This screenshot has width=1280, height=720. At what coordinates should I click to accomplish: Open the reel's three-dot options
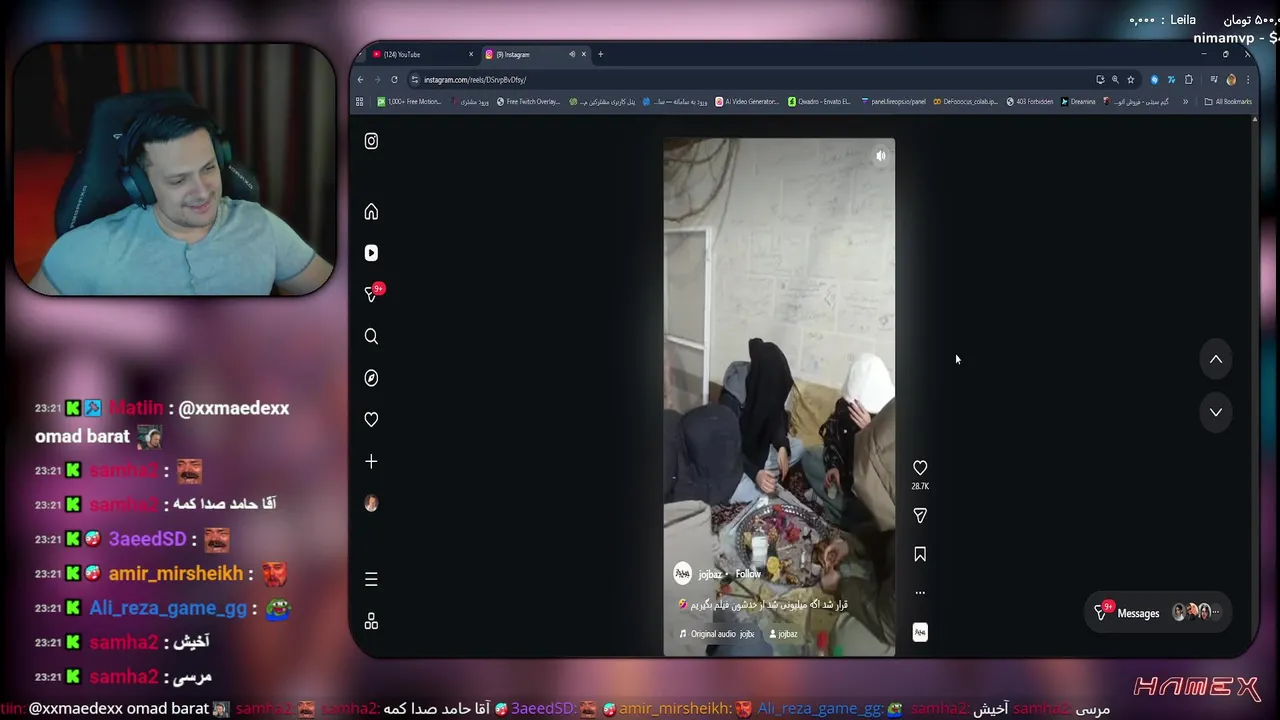click(920, 593)
